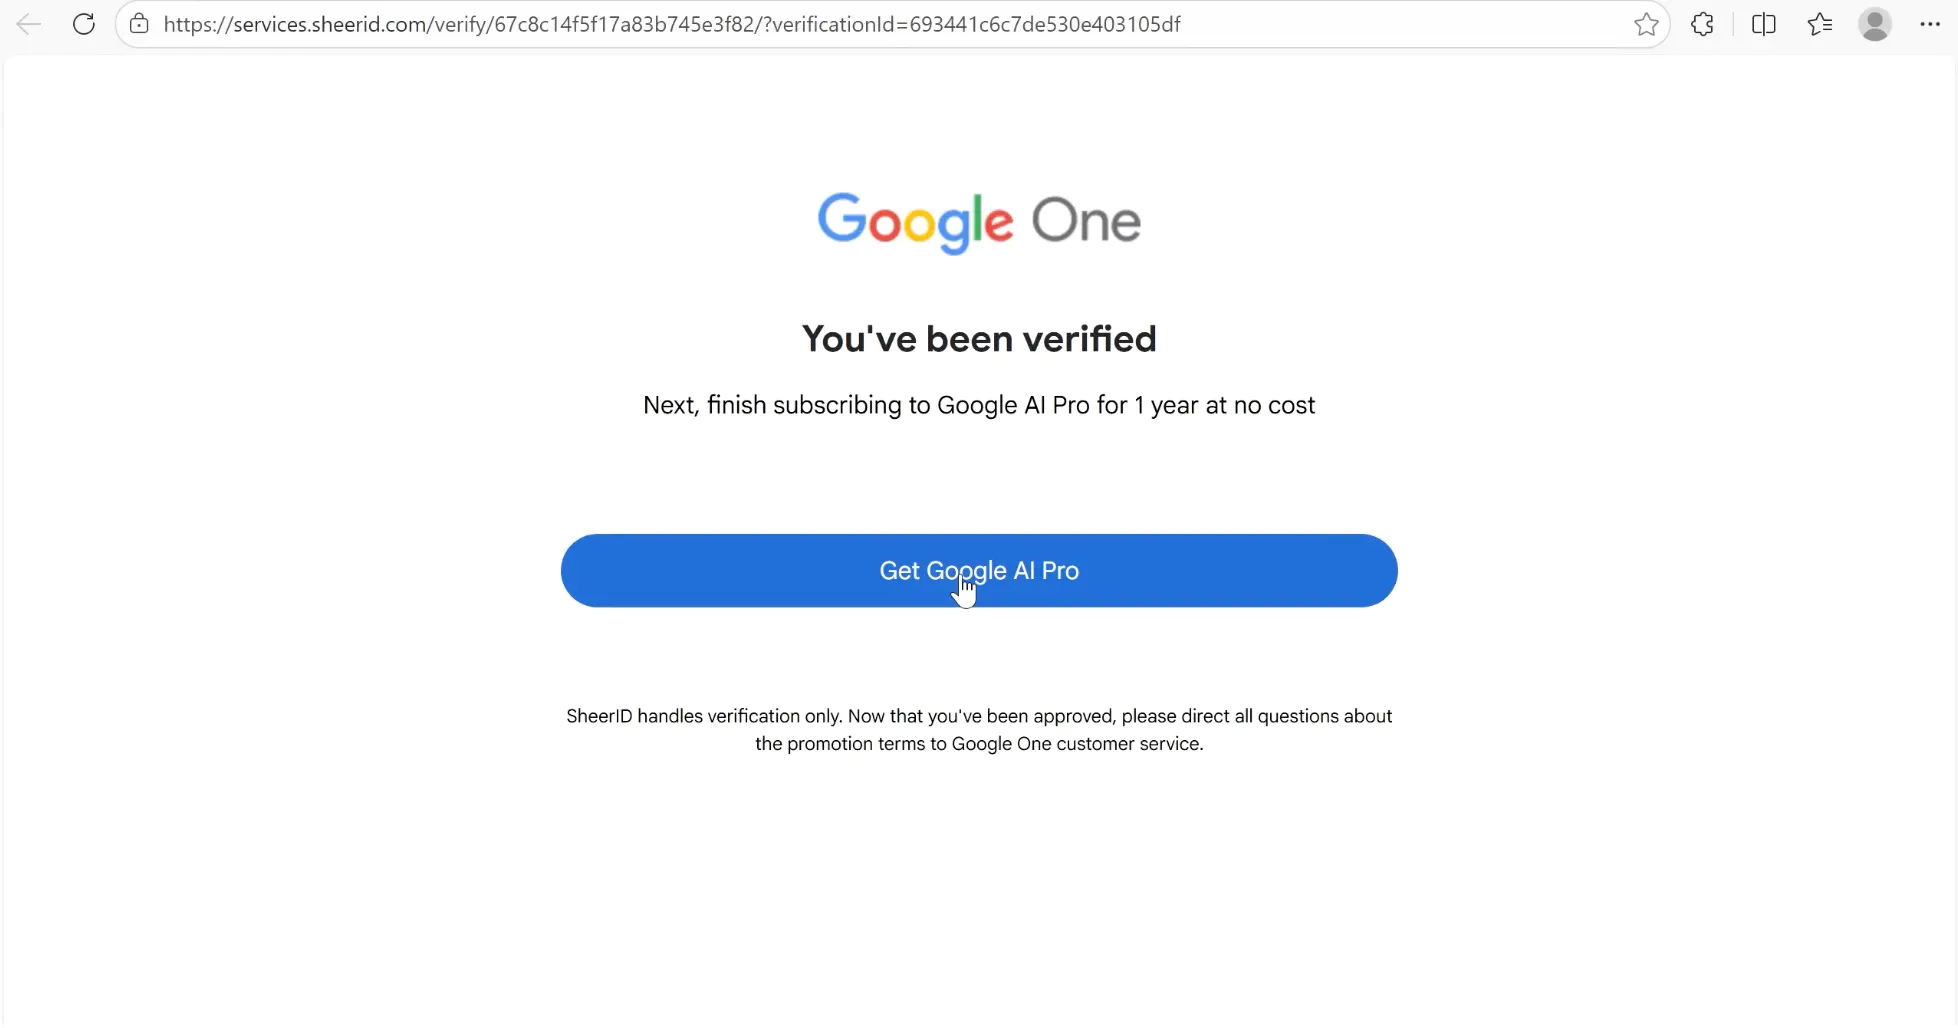
Task: Open the browser Extensions menu
Action: tap(1702, 24)
